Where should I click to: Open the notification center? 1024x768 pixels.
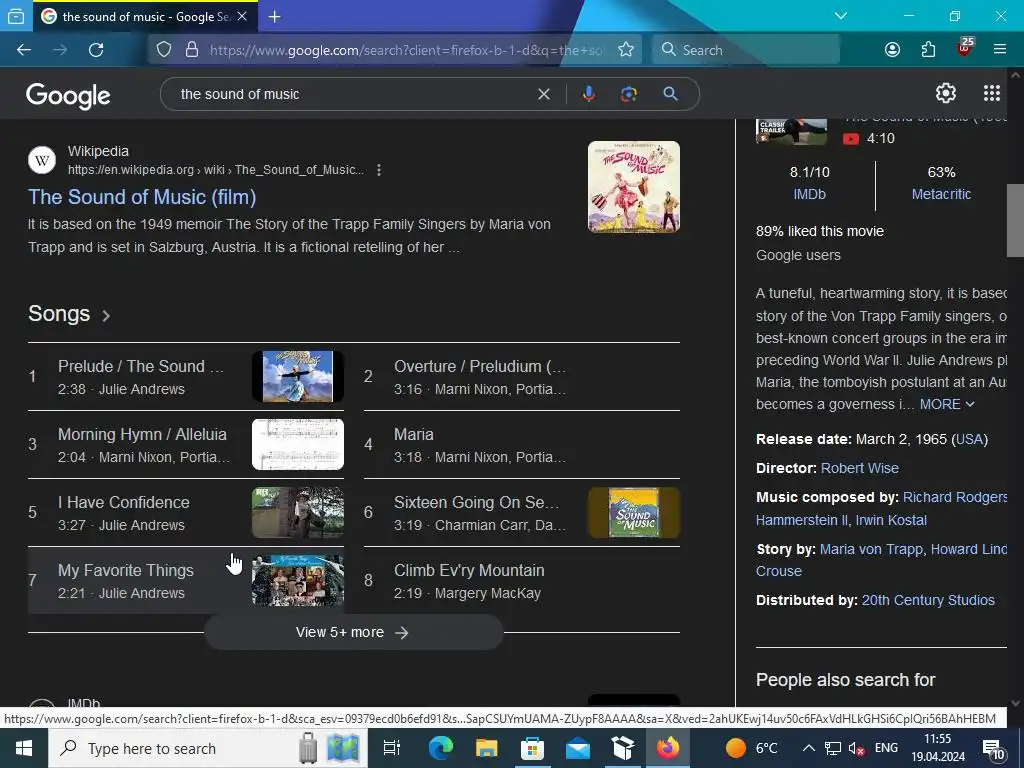(993, 749)
